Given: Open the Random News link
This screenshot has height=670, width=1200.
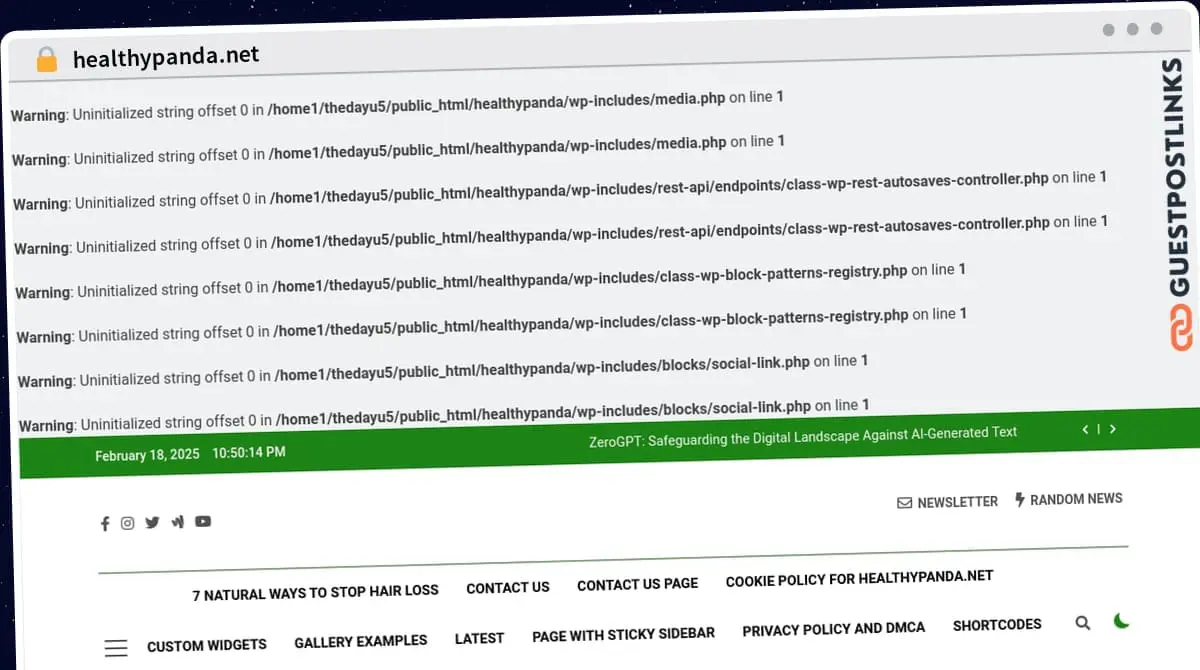Looking at the screenshot, I should 1069,498.
